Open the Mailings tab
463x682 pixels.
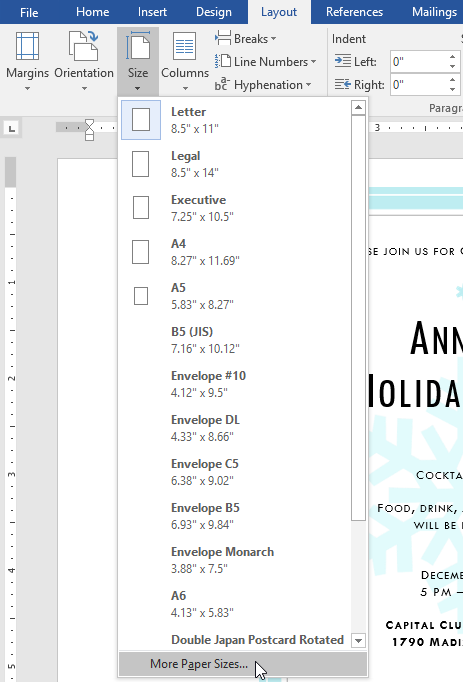click(x=434, y=12)
